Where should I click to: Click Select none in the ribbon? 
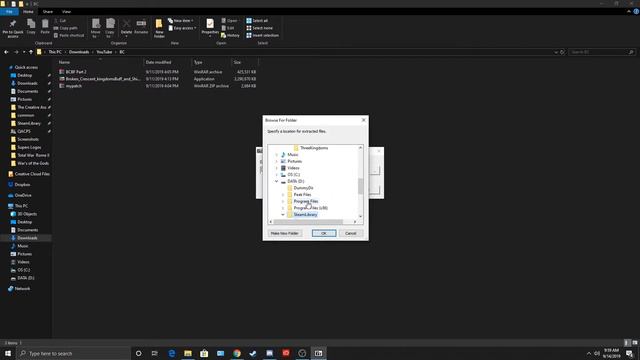click(259, 28)
